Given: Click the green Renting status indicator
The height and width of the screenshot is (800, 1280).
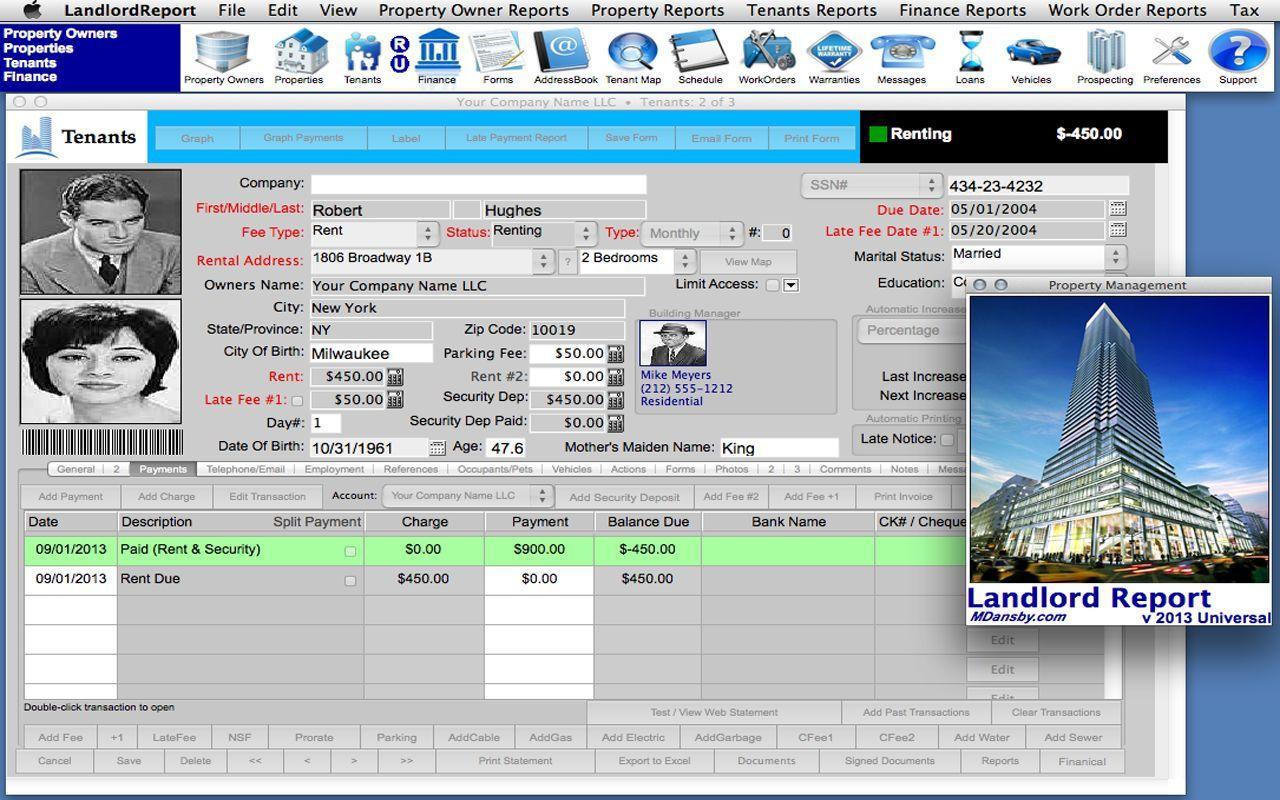Looking at the screenshot, I should pyautogui.click(x=878, y=134).
